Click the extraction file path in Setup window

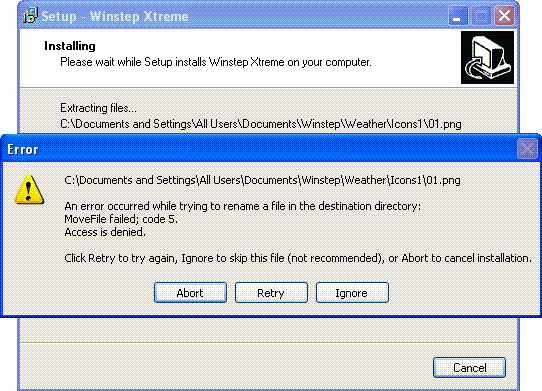(261, 124)
